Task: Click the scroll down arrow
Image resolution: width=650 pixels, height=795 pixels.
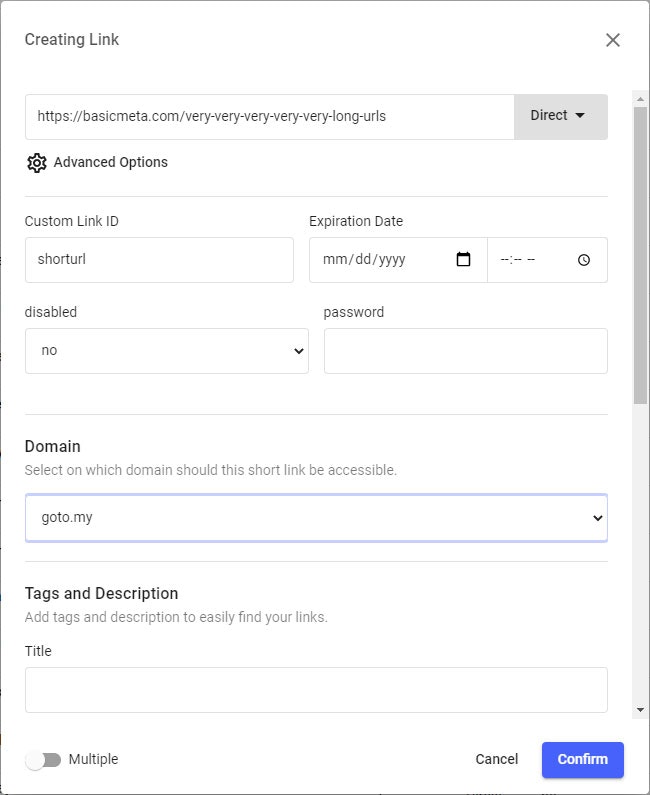Action: click(640, 709)
